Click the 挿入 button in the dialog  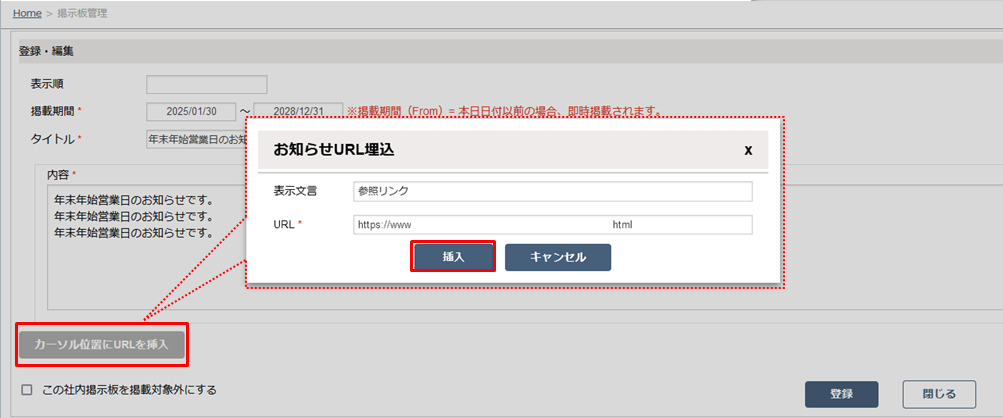453,256
